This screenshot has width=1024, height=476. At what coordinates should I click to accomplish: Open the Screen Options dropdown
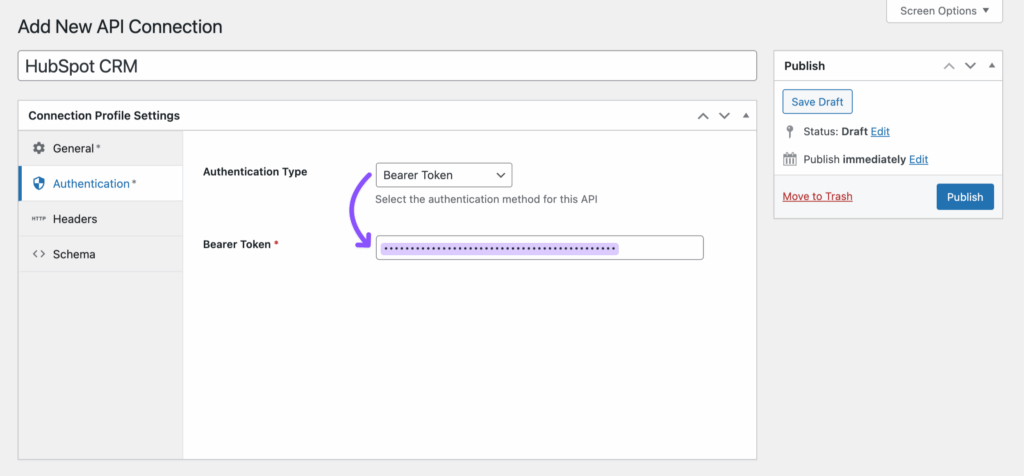click(x=944, y=11)
